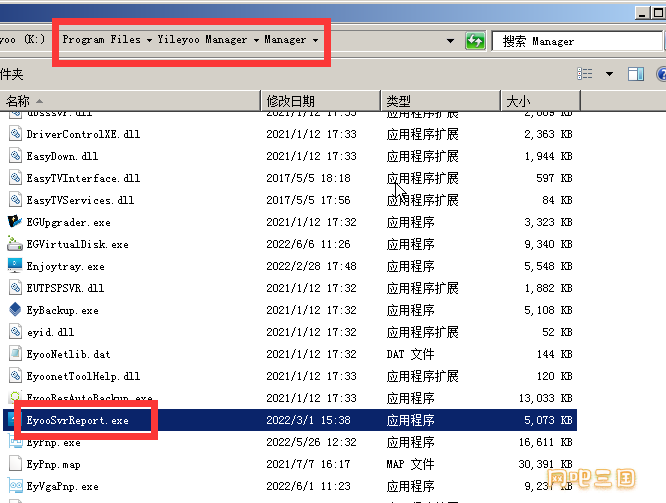Toggle the preview pane icon

point(636,74)
